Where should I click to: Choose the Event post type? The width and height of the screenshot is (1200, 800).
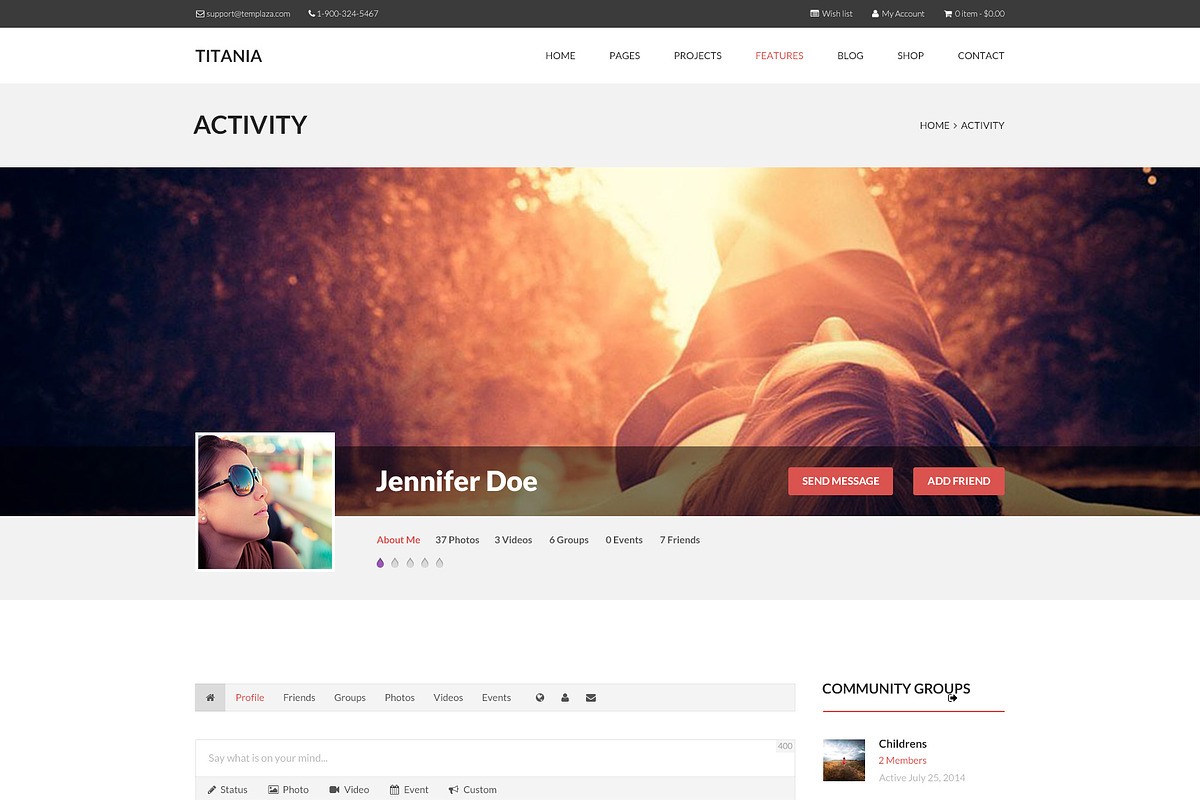[409, 790]
